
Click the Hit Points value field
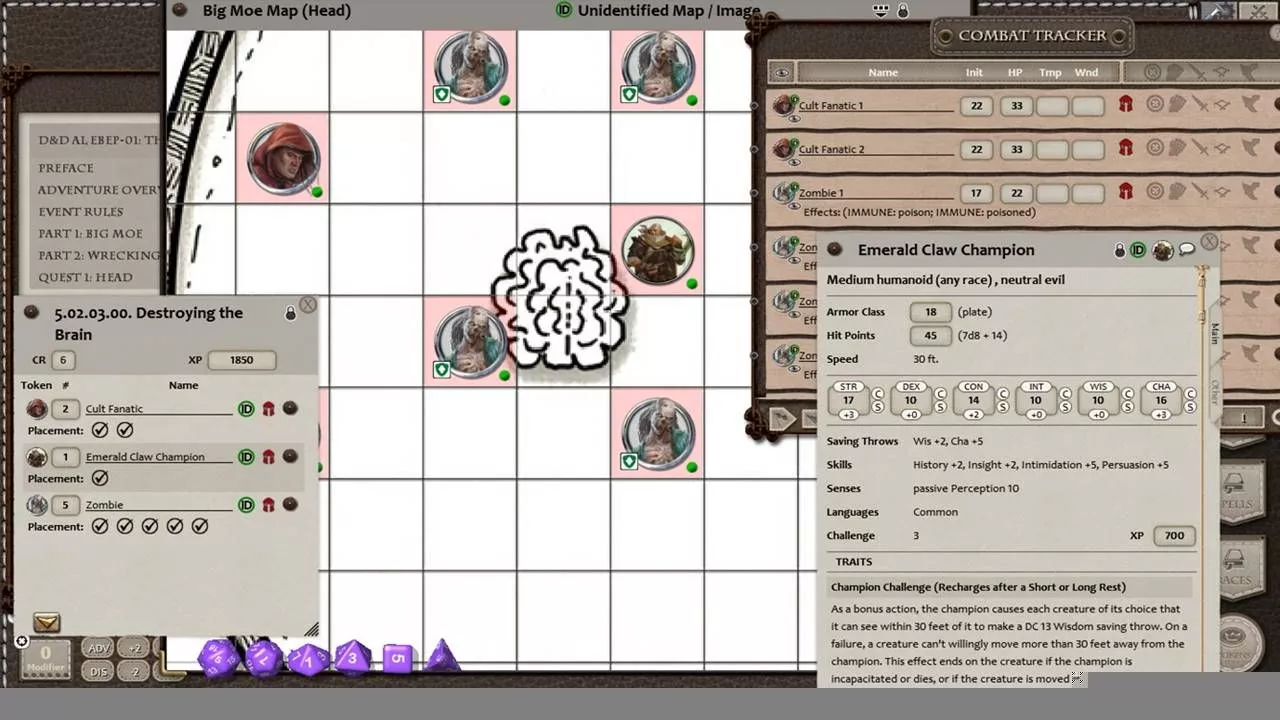pyautogui.click(x=931, y=336)
